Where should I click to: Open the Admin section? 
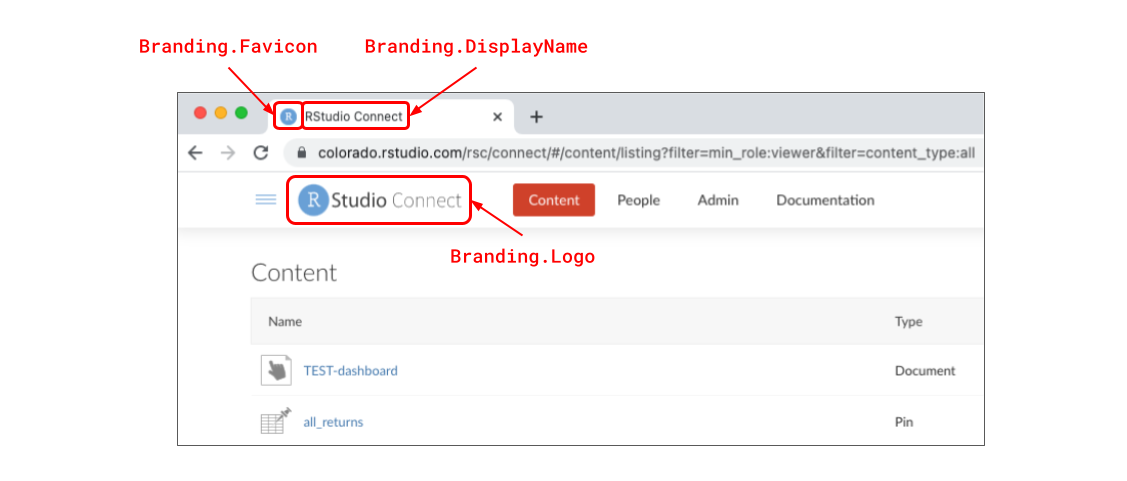pos(718,200)
